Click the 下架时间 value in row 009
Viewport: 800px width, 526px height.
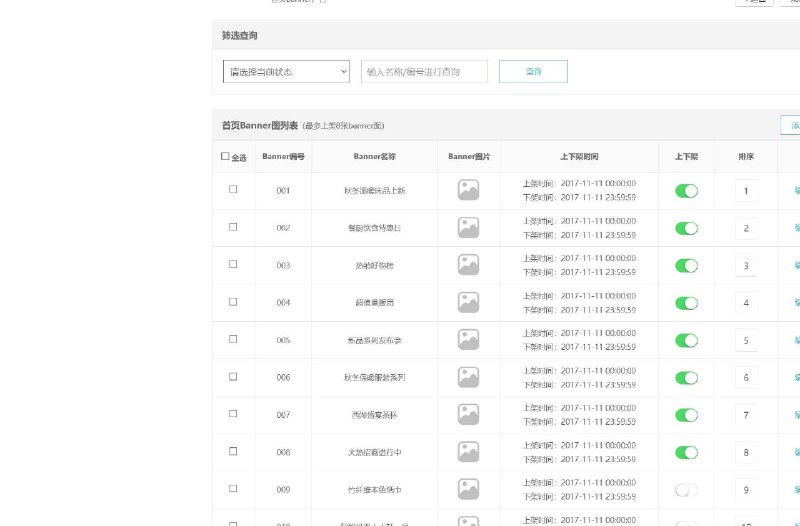pyautogui.click(x=598, y=496)
